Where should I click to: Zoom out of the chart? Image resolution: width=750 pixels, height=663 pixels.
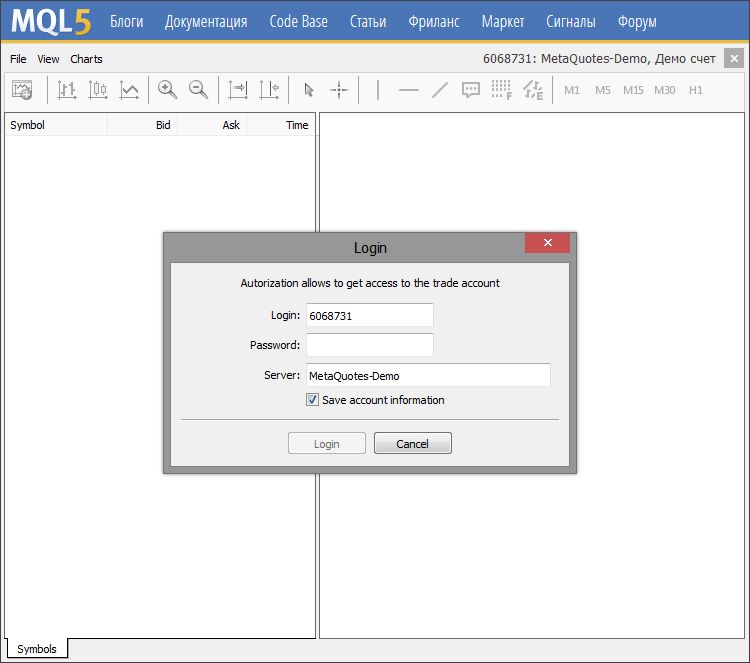199,90
